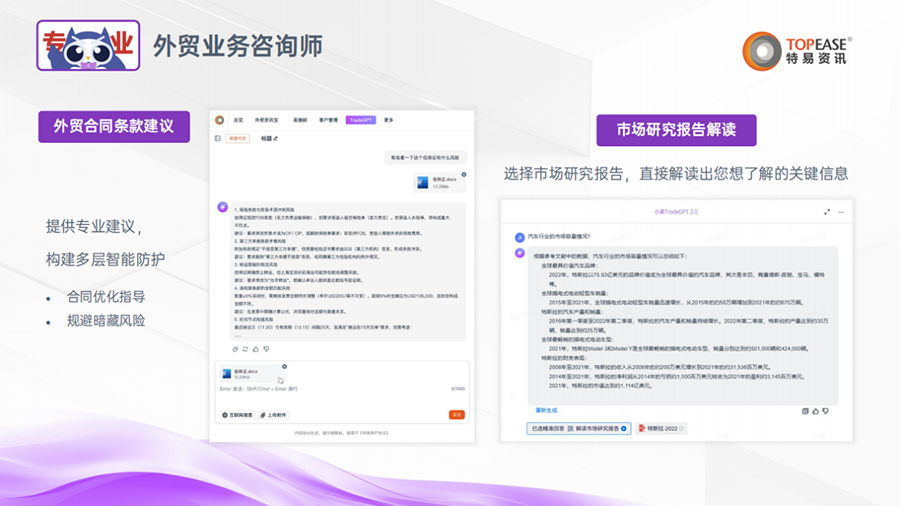Image resolution: width=900 pixels, height=506 pixels.
Task: Click the 上传附件 upload attachment button
Action: 273,414
